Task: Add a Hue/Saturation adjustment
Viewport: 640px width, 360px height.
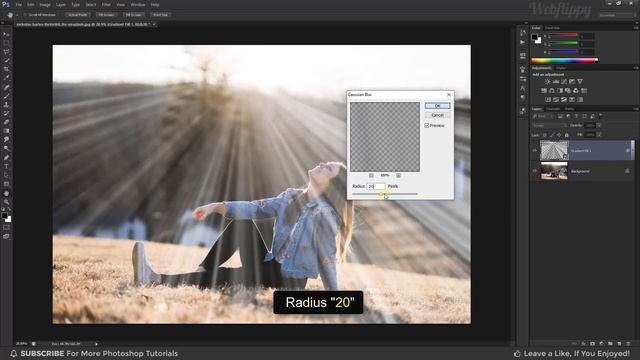Action: (x=544, y=91)
